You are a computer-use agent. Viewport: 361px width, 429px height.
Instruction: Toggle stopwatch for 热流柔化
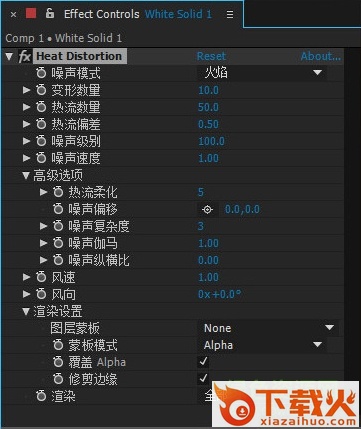click(58, 192)
